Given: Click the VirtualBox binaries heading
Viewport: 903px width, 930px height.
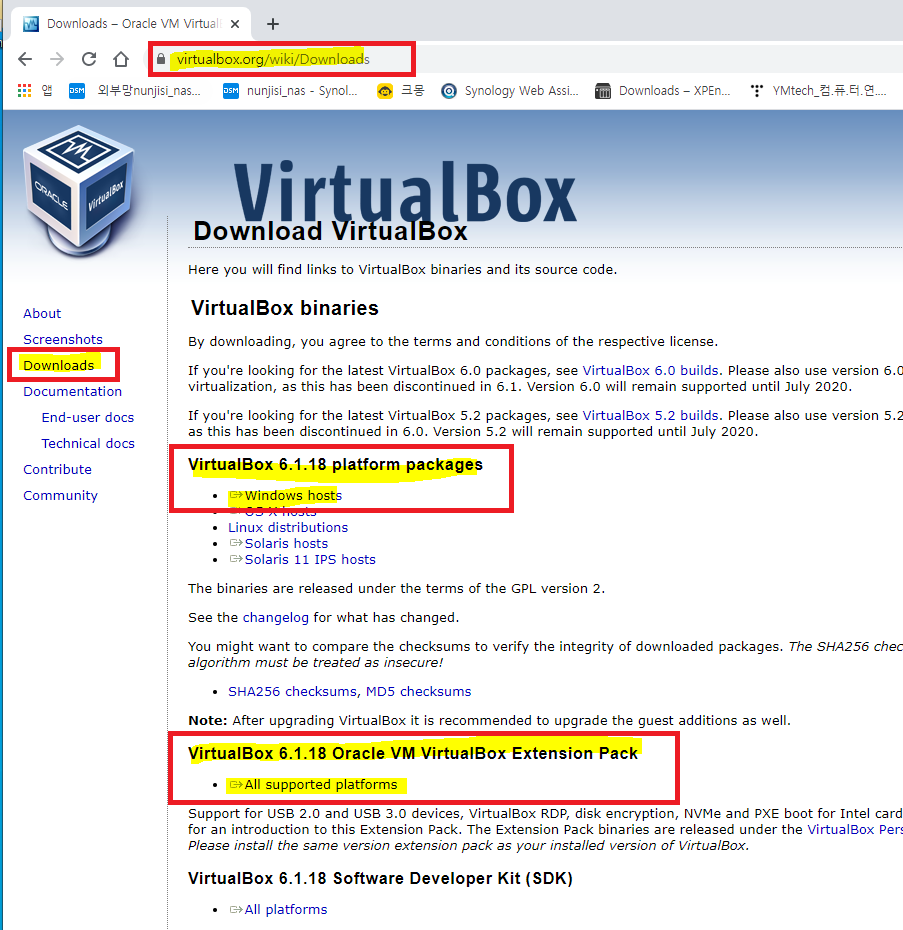Looking at the screenshot, I should [x=285, y=308].
